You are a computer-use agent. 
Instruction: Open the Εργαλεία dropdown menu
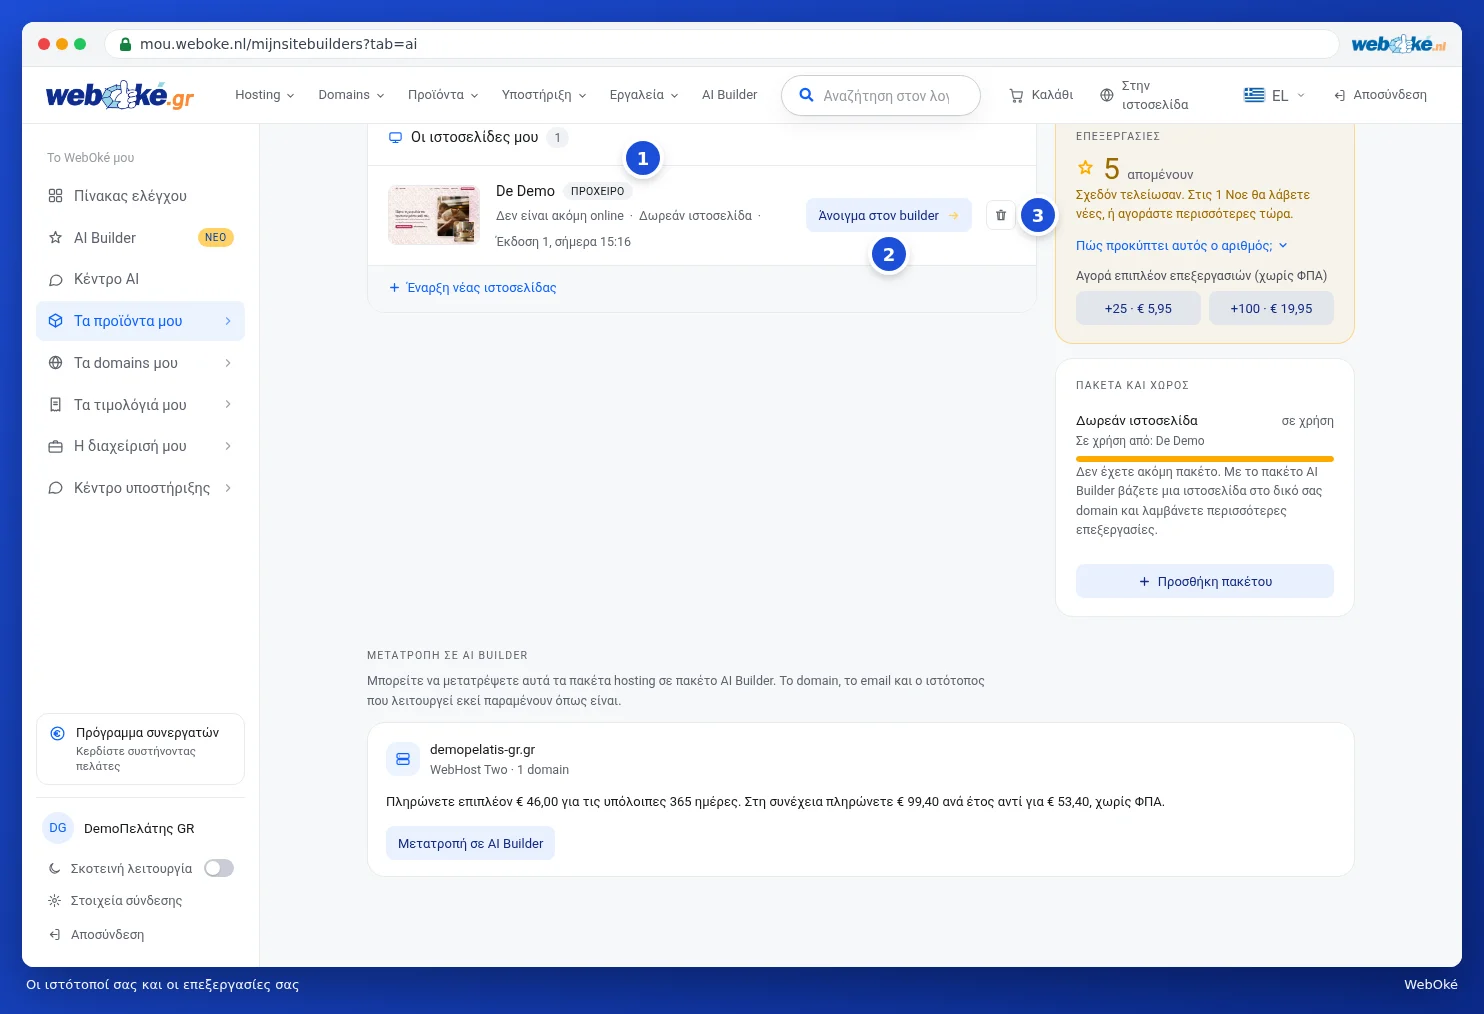point(644,95)
